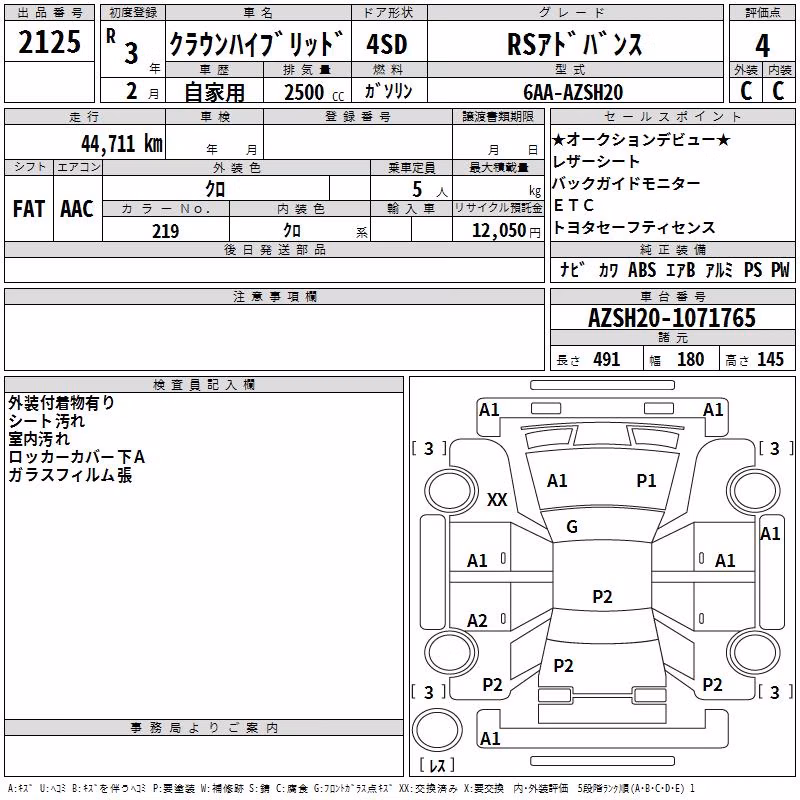Image resolution: width=800 pixels, height=800 pixels.
Task: Click the spare tire レス label
Action: [437, 765]
